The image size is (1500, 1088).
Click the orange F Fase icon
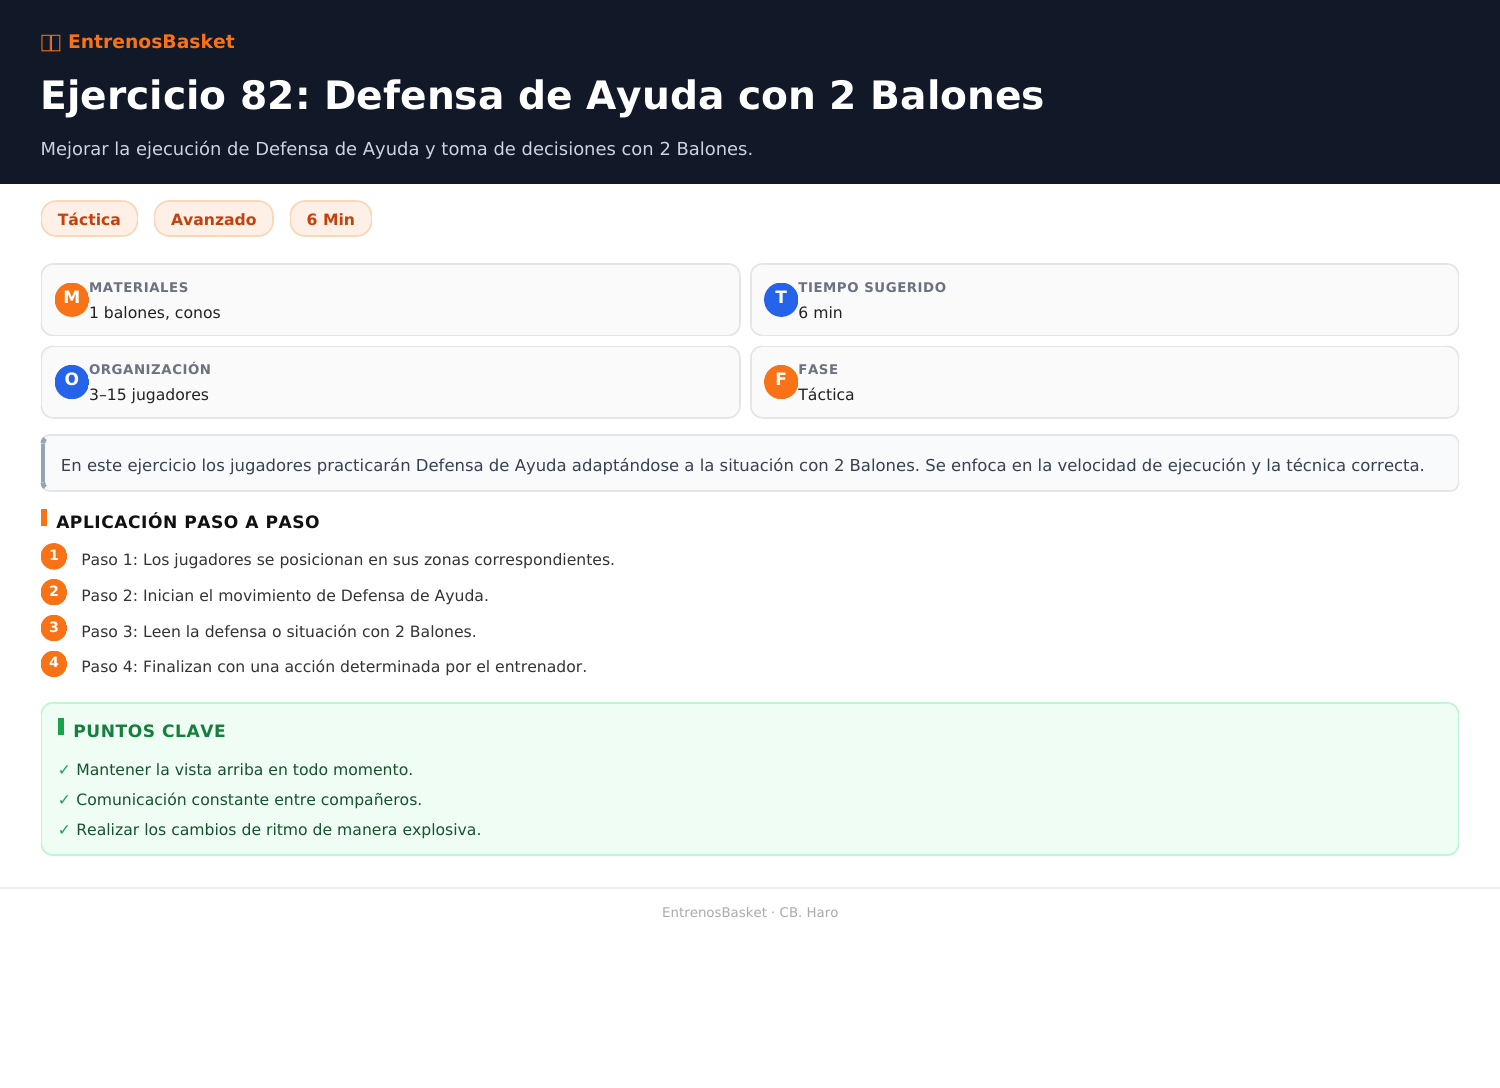(x=781, y=382)
